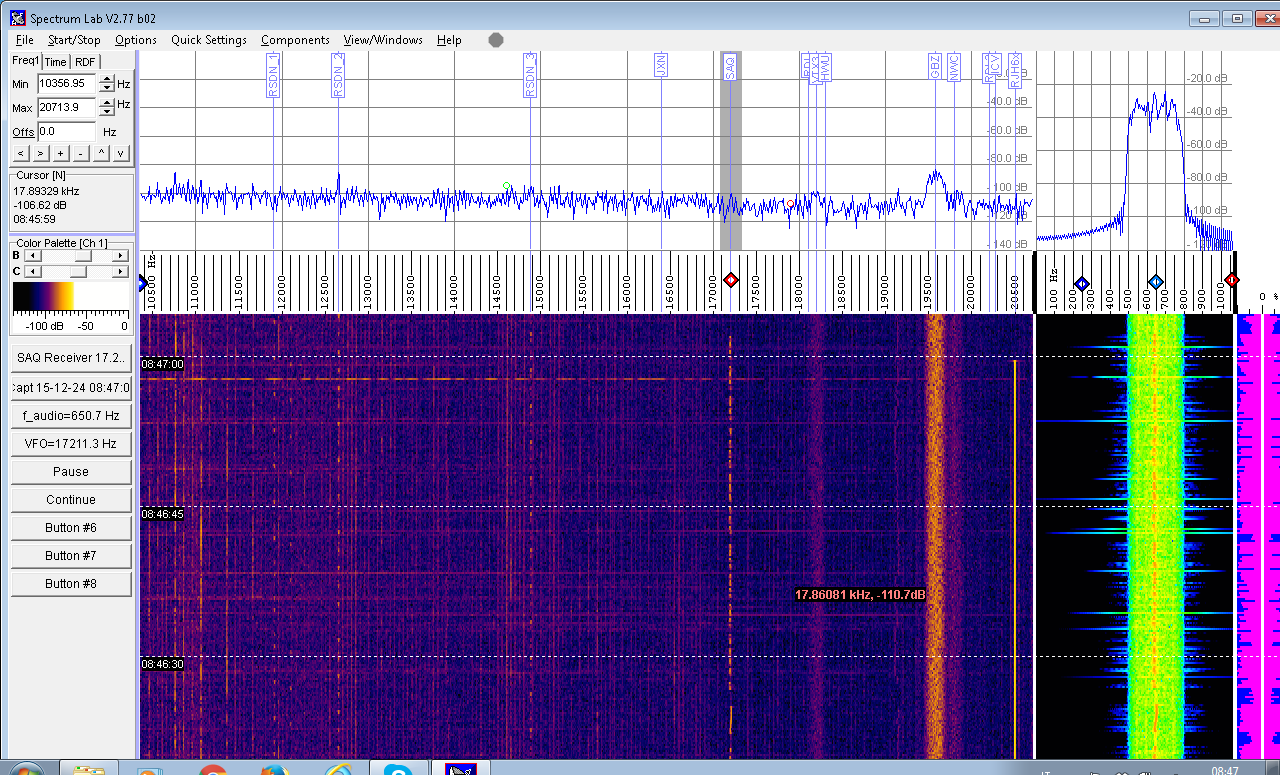Click the 'v' button in the frequency panel
The width and height of the screenshot is (1280, 775).
click(x=120, y=153)
